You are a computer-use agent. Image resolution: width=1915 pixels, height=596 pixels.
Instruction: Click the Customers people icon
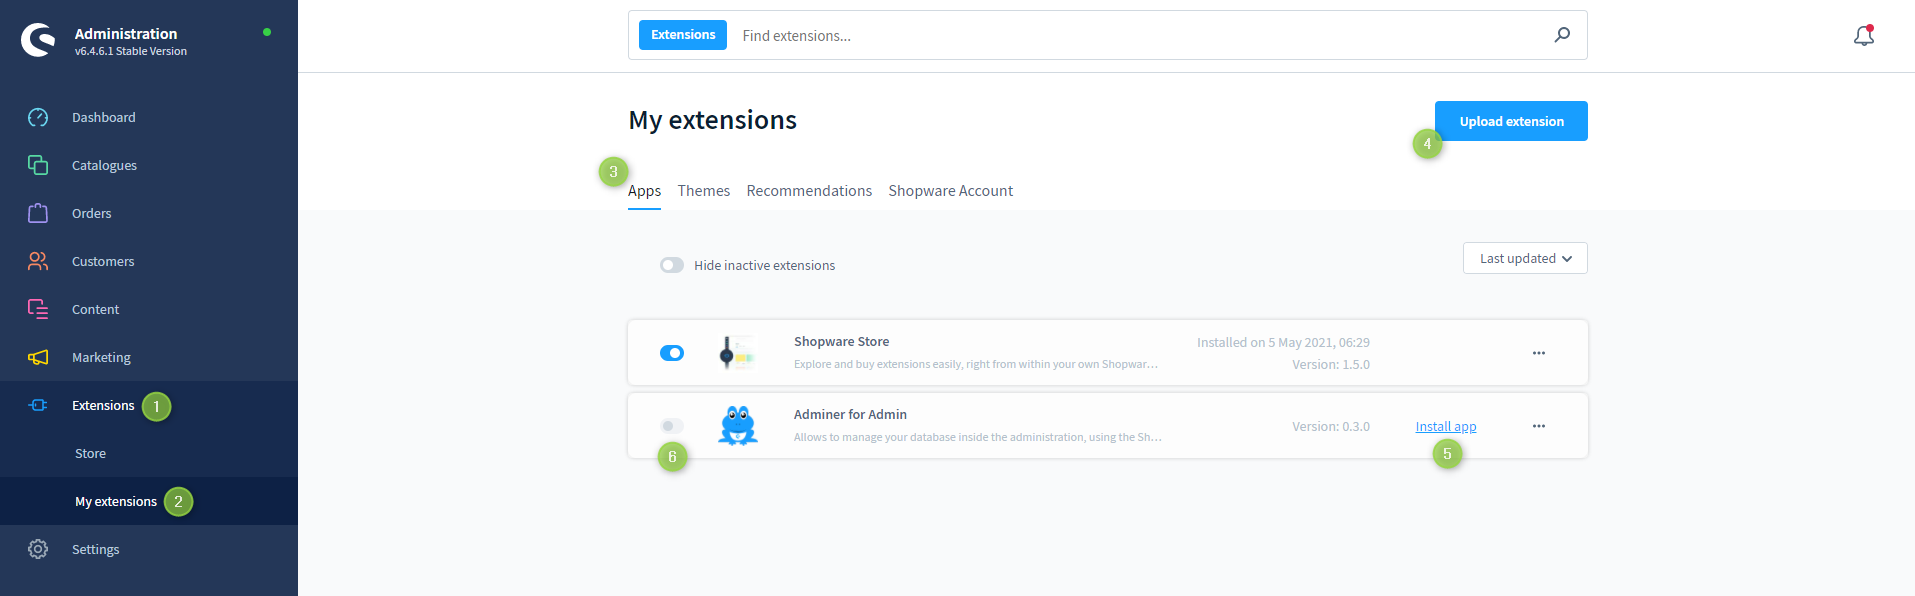click(x=38, y=261)
